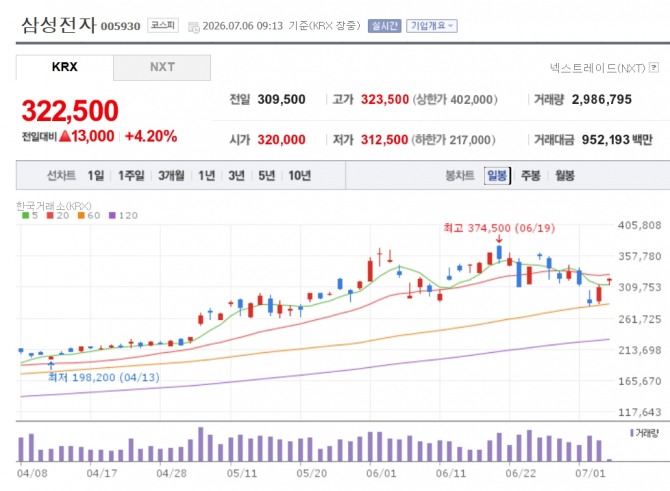The image size is (670, 491).
Task: Show the 1년 line chart
Action: point(207,176)
